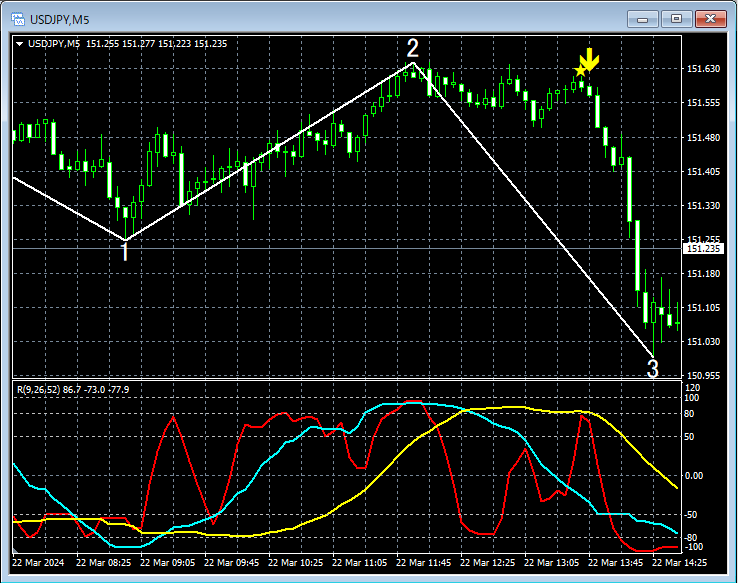Click the 22 Mar 11:45 time label
Image resolution: width=739 pixels, height=583 pixels.
[x=423, y=563]
